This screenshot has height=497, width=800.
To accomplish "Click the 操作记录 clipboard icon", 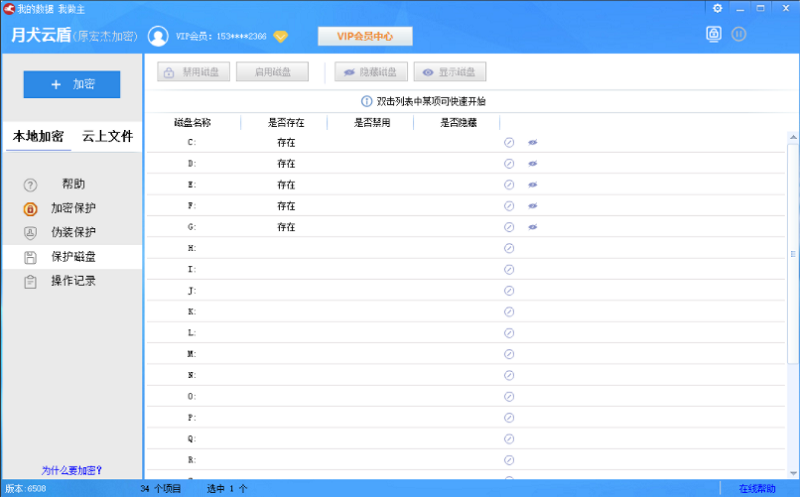I will 30,282.
